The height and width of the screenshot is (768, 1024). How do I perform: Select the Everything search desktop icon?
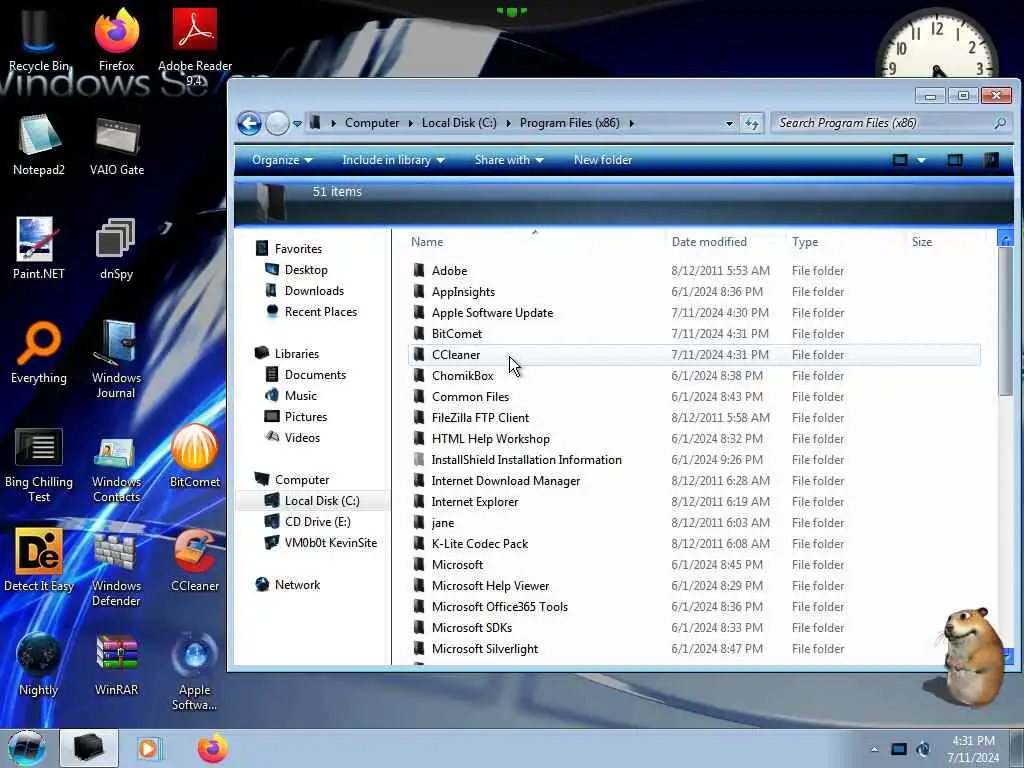click(39, 353)
